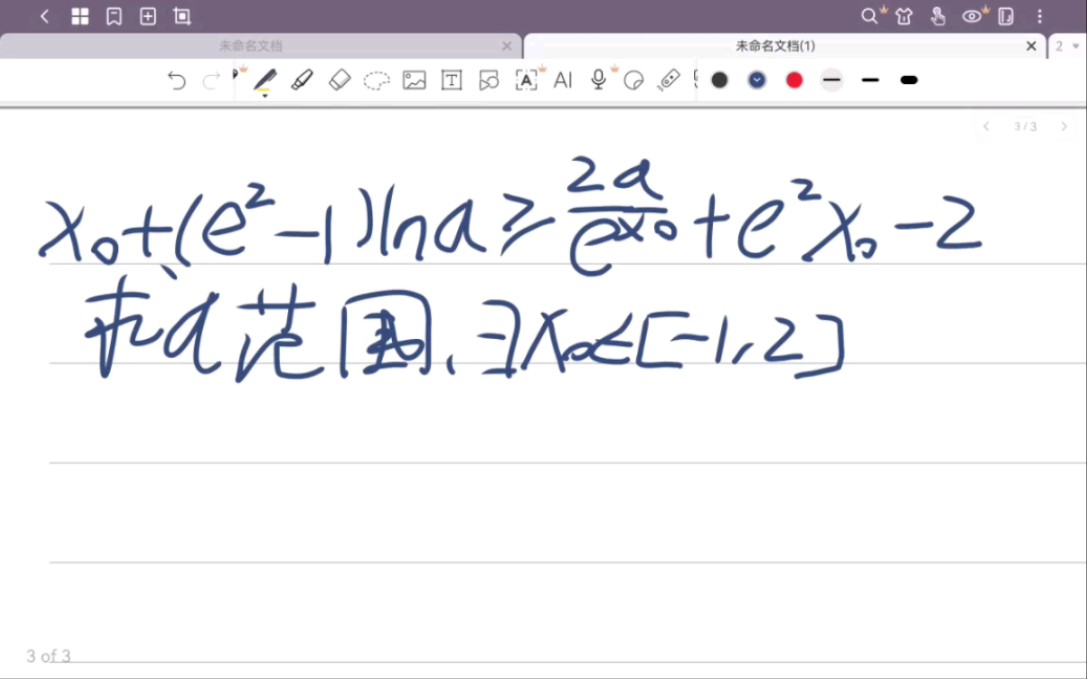This screenshot has height=679, width=1087.
Task: Toggle the shapes recognition tool
Action: point(488,80)
